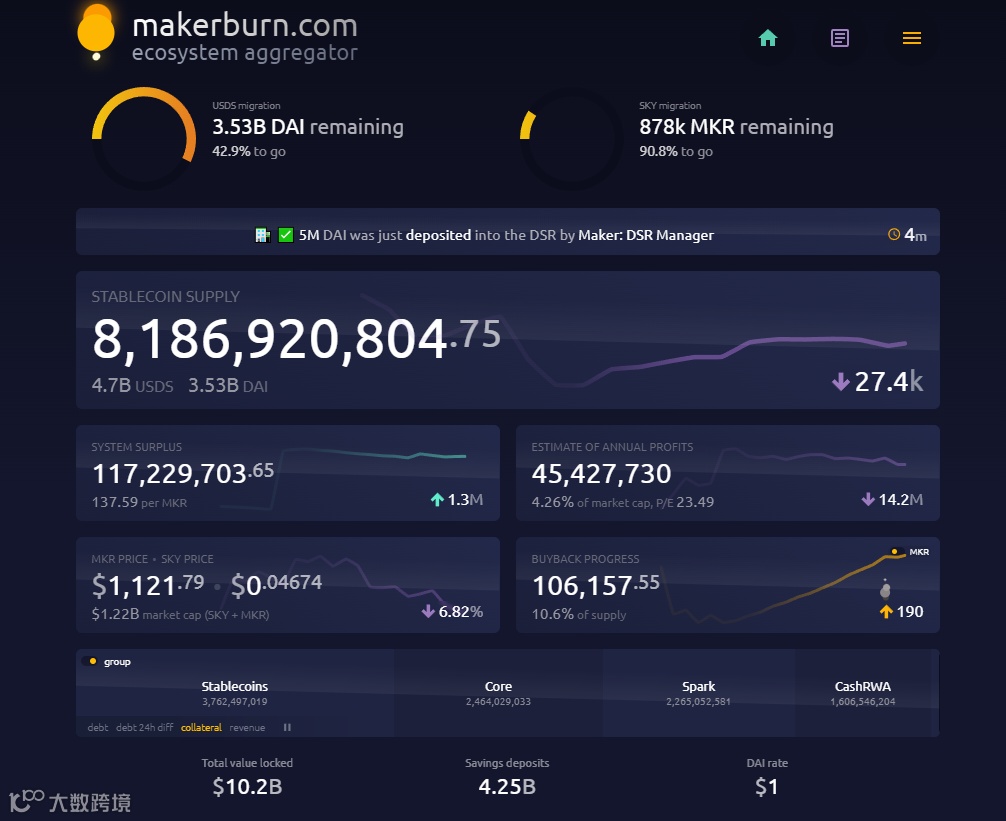Open the hamburger menu
Viewport: 1006px width, 821px height.
point(912,38)
